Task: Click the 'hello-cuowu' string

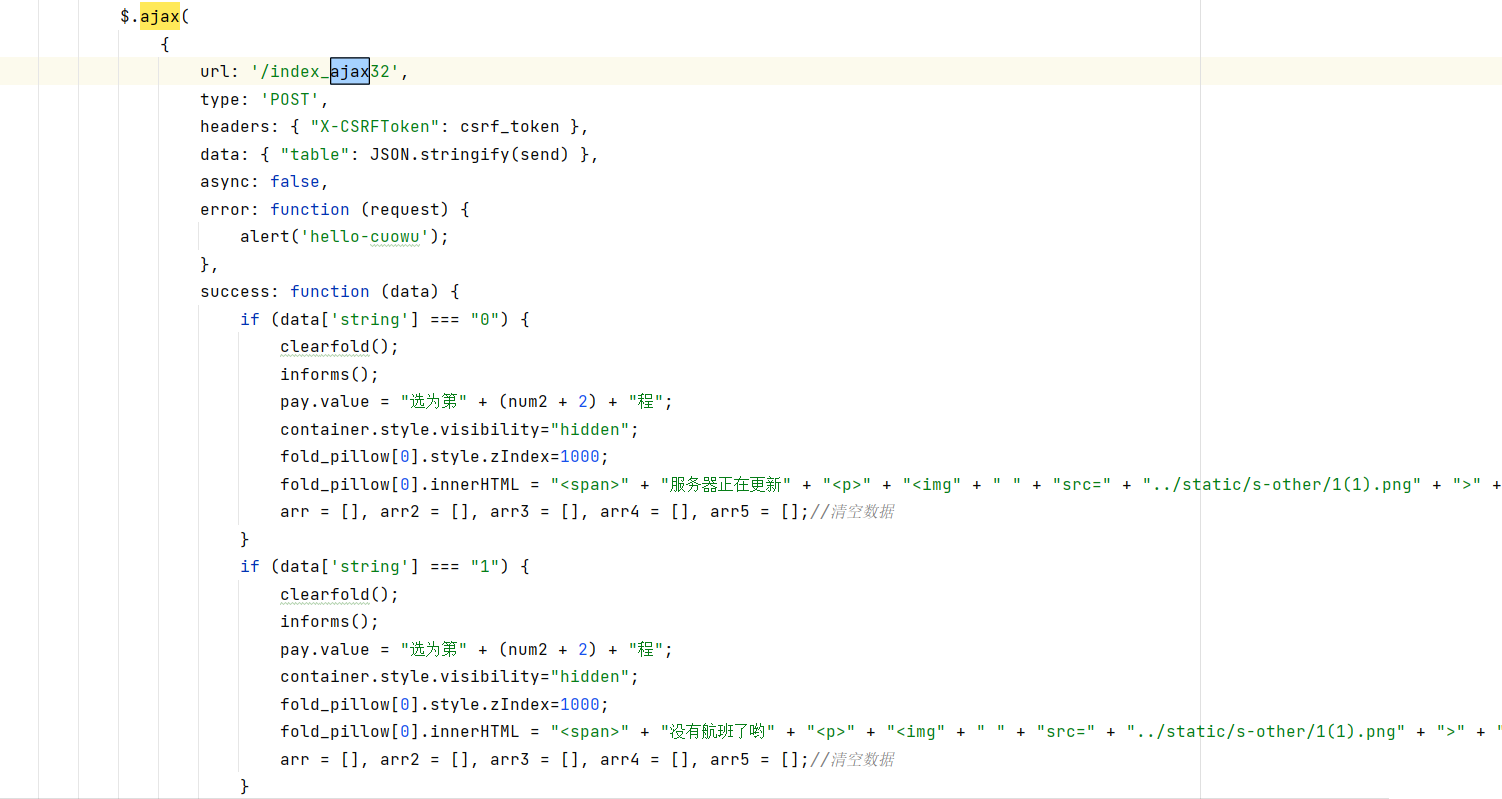Action: point(365,237)
